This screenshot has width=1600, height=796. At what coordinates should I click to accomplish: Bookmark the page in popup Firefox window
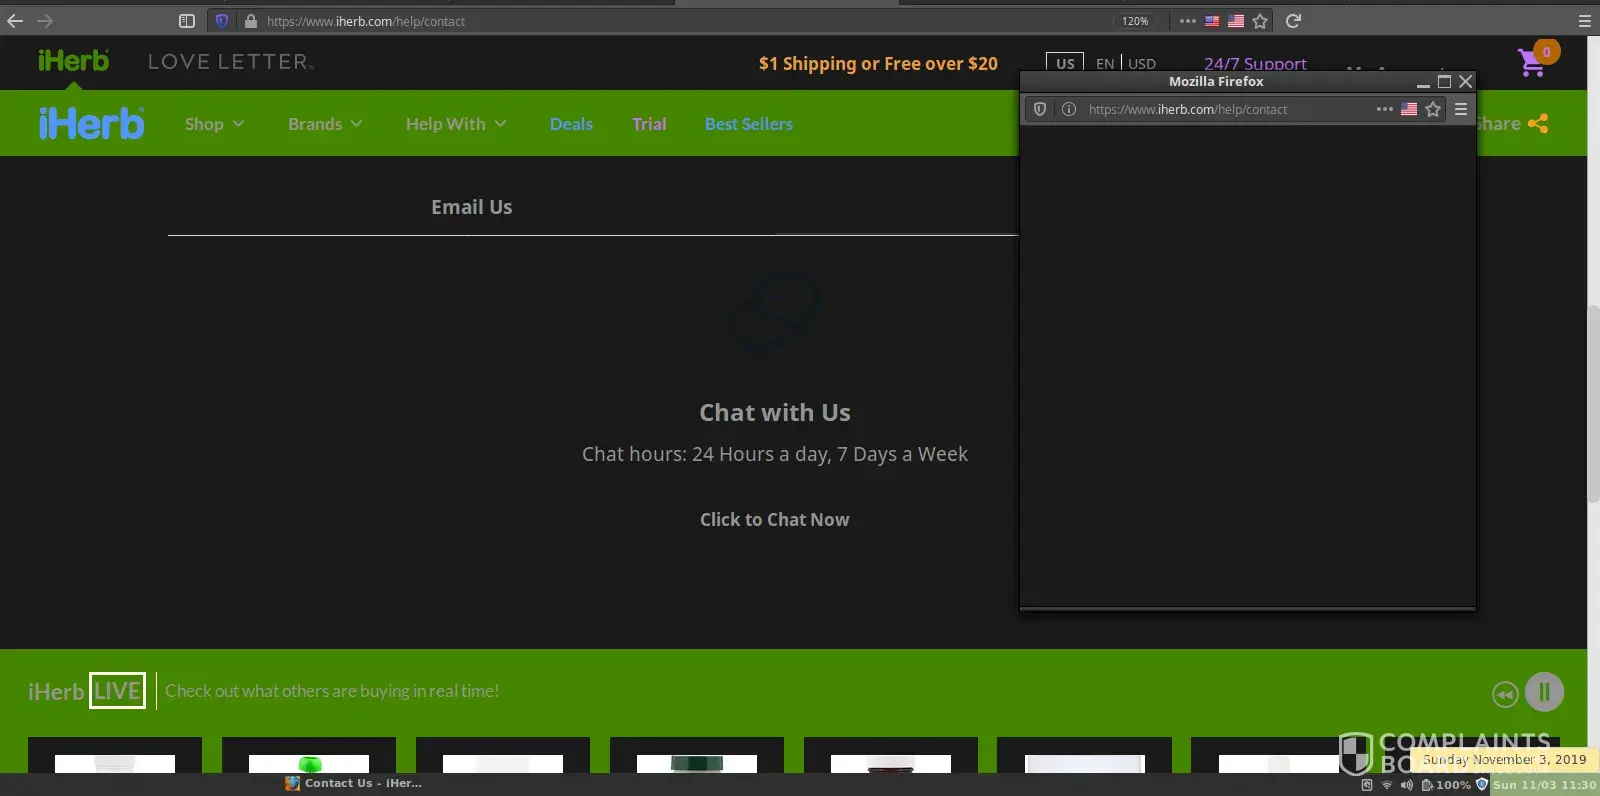point(1433,109)
